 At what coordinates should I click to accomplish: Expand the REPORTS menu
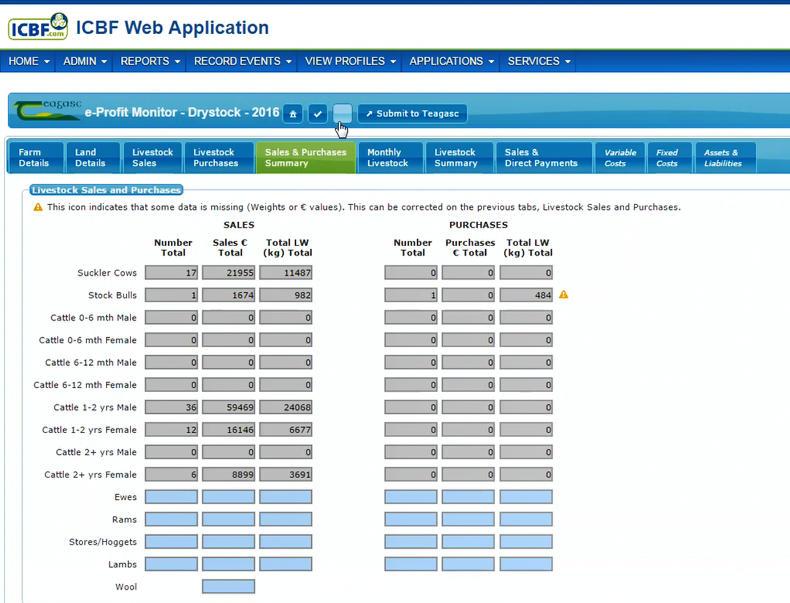point(151,61)
